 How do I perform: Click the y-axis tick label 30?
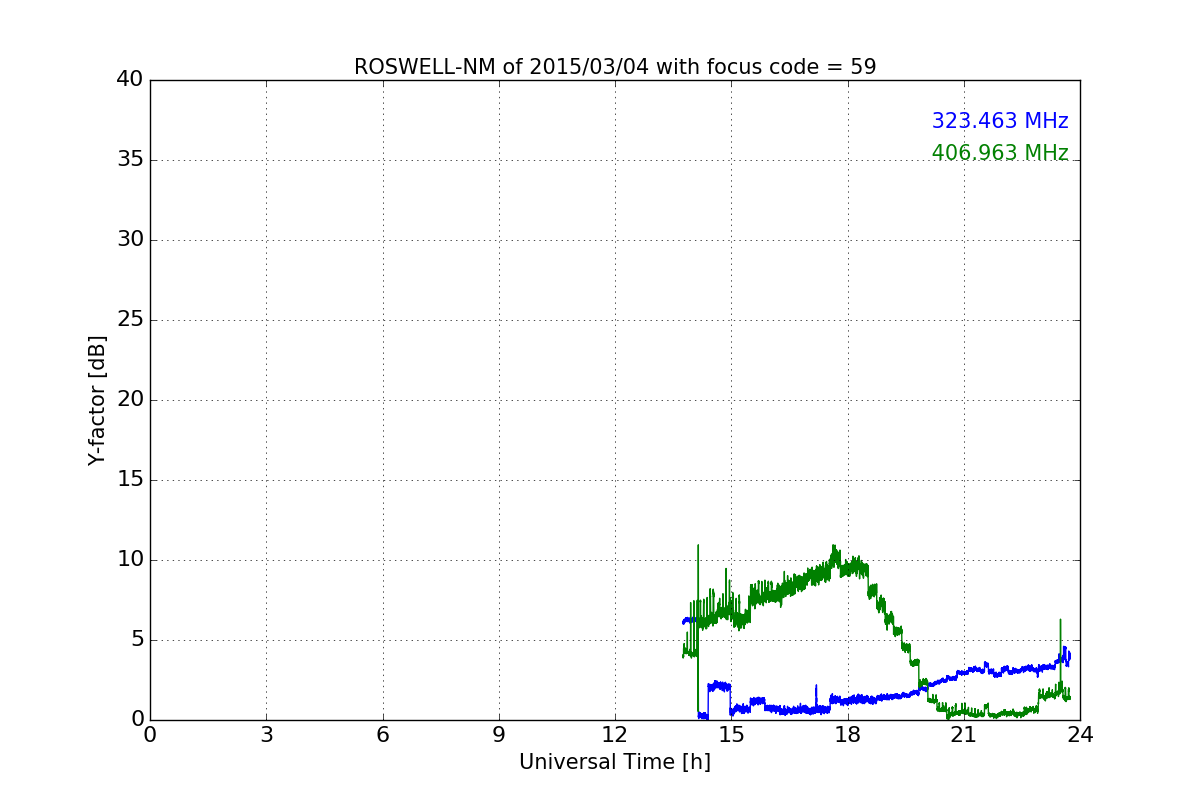click(130, 239)
